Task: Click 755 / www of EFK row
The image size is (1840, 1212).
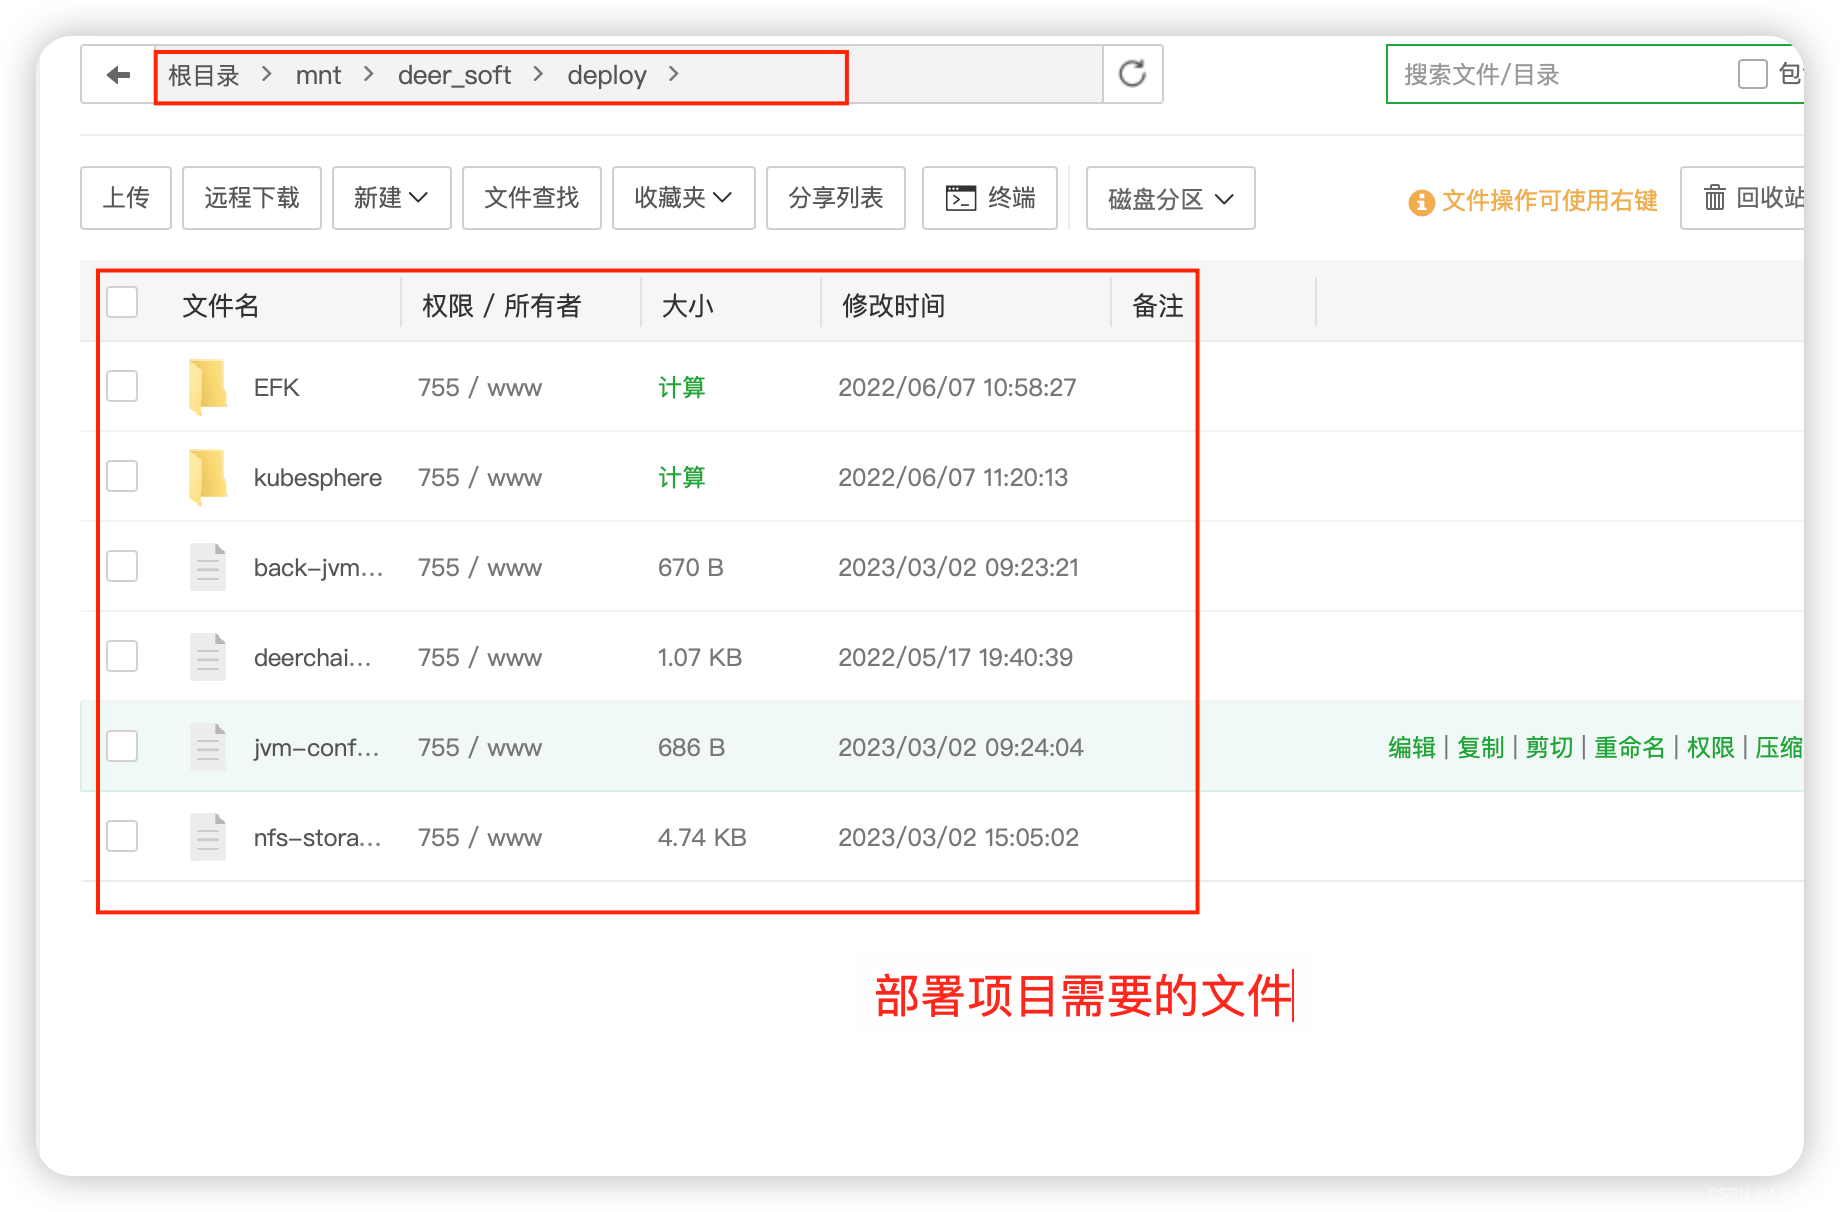Action: (x=480, y=387)
